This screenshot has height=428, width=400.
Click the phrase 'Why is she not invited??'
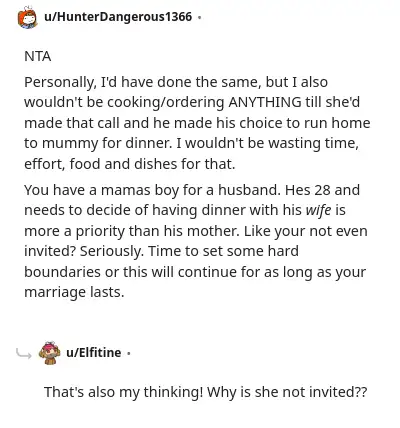point(287,392)
